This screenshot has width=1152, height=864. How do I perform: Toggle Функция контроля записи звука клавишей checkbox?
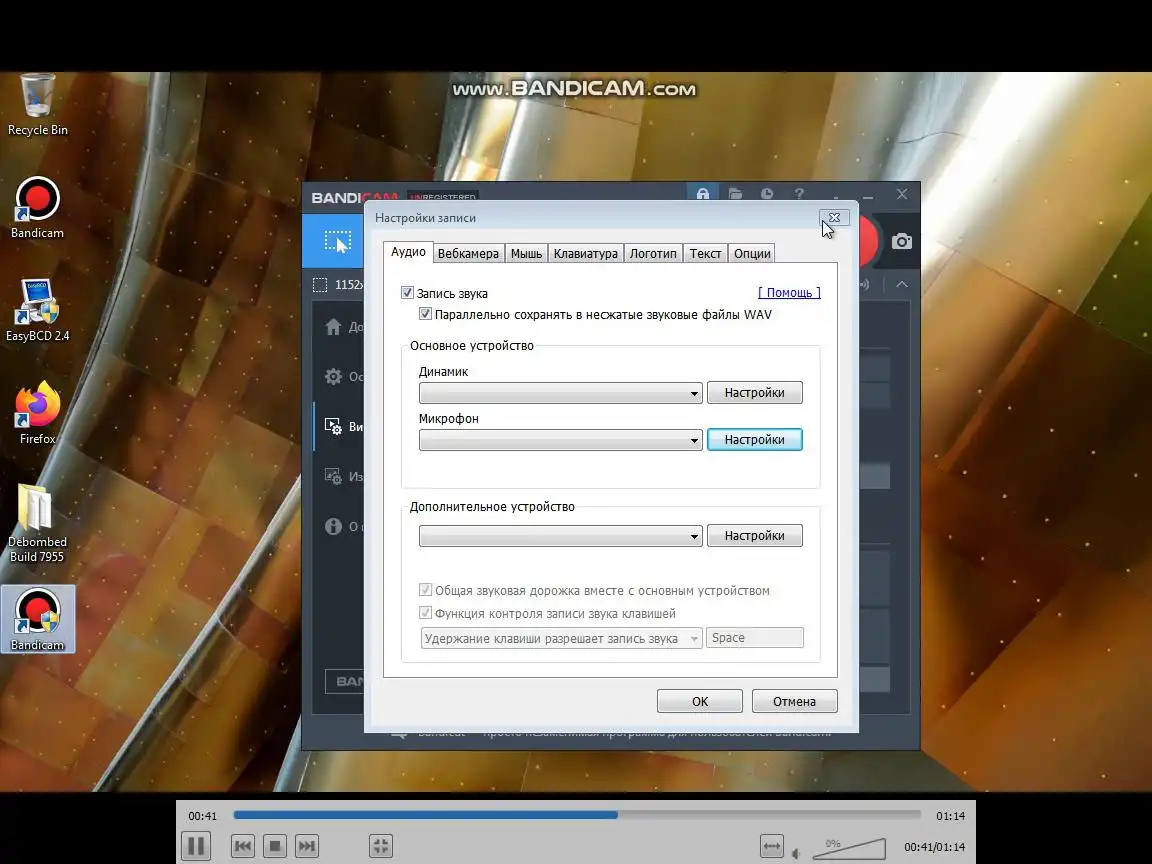(x=425, y=613)
